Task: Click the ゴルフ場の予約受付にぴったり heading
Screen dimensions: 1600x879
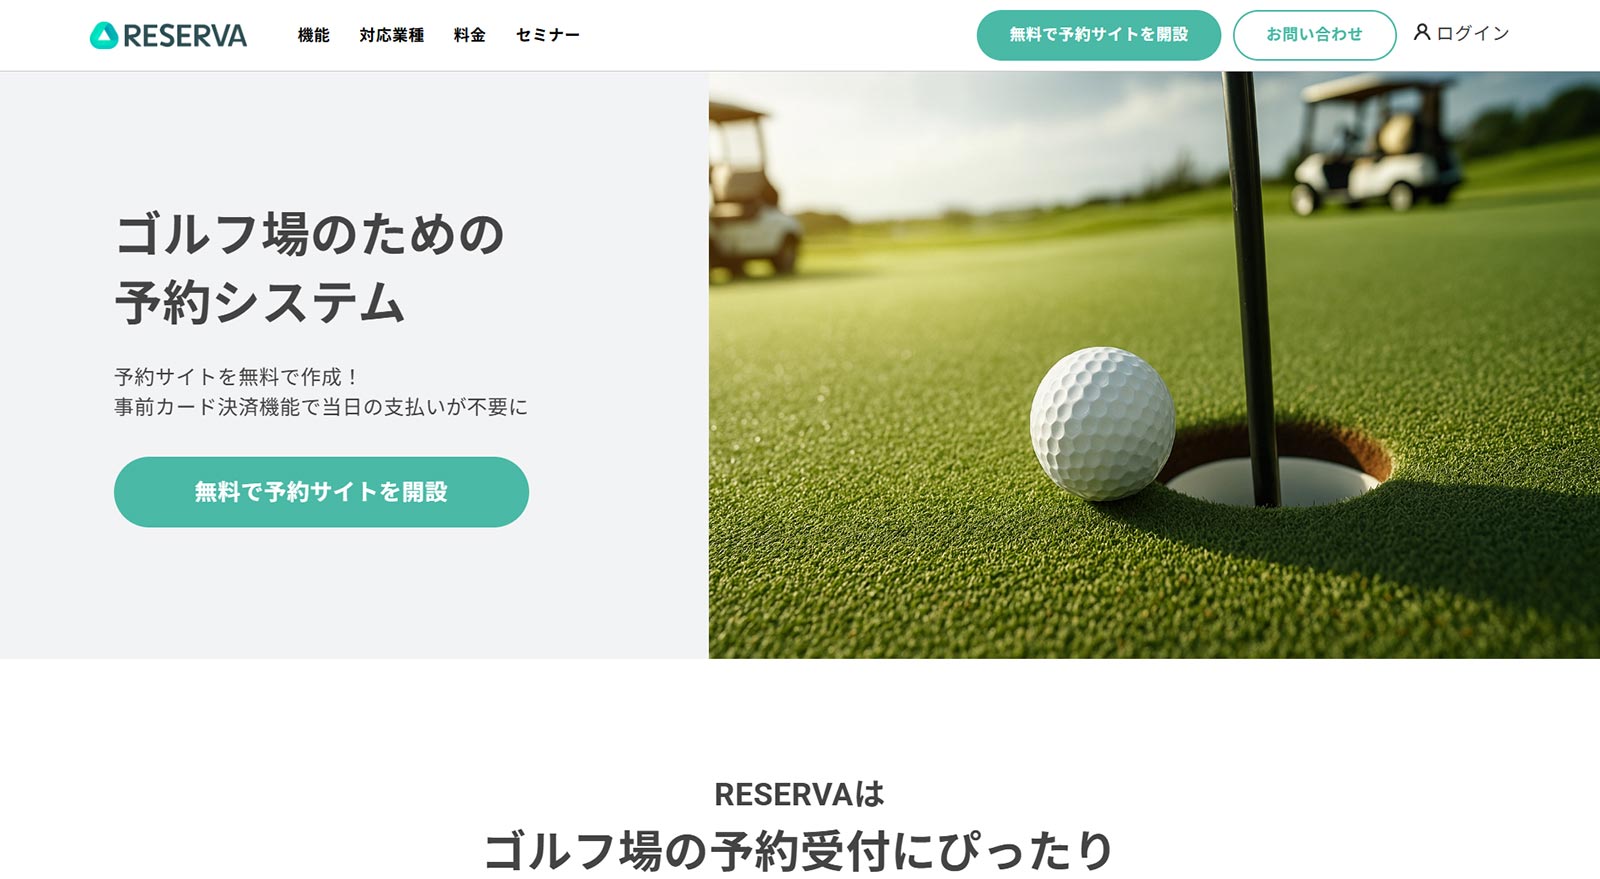Action: click(799, 851)
